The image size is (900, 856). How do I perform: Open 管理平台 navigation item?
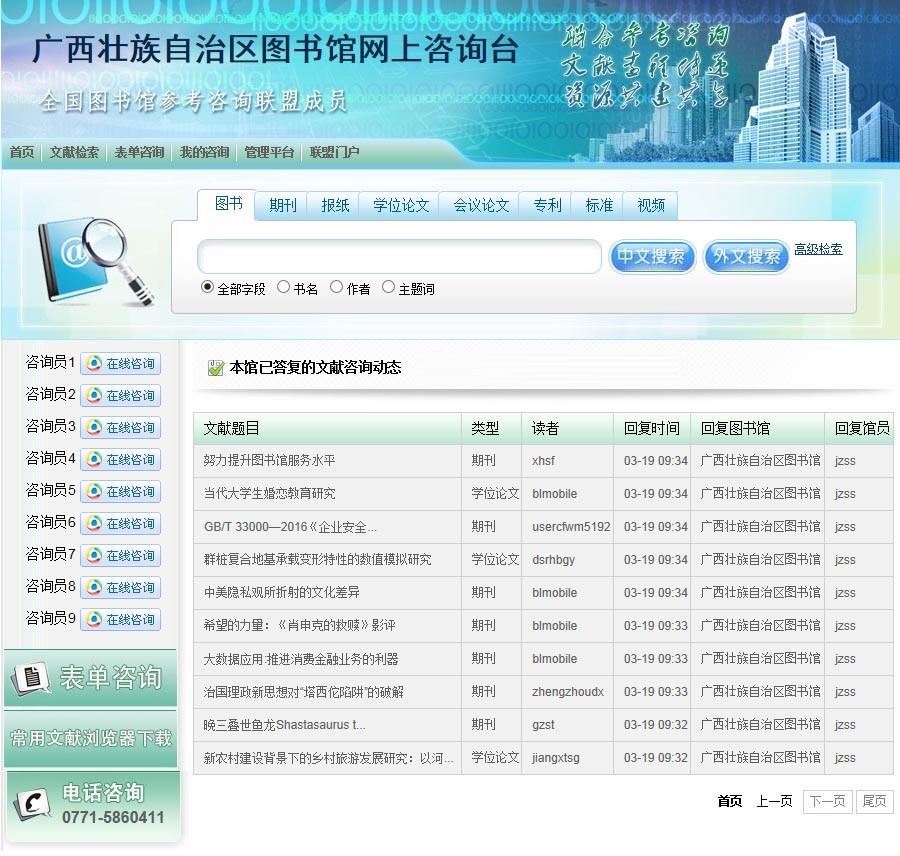(269, 152)
